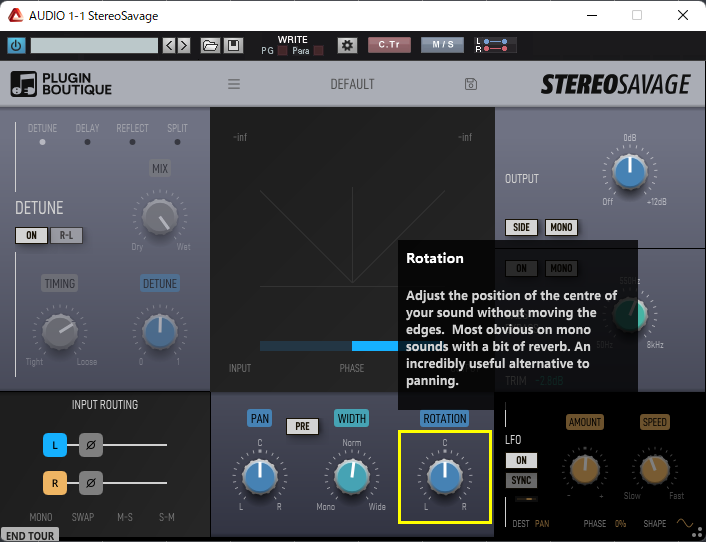Toggle the R-L button
This screenshot has height=542, width=706.
(66, 235)
